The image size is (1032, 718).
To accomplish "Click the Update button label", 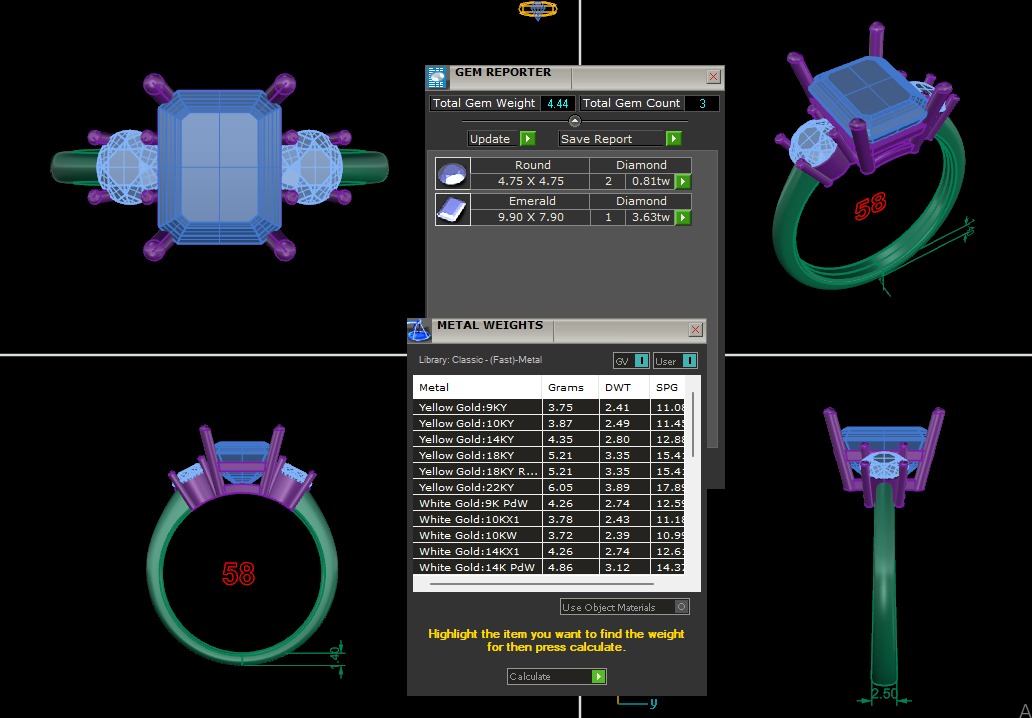I will point(490,139).
